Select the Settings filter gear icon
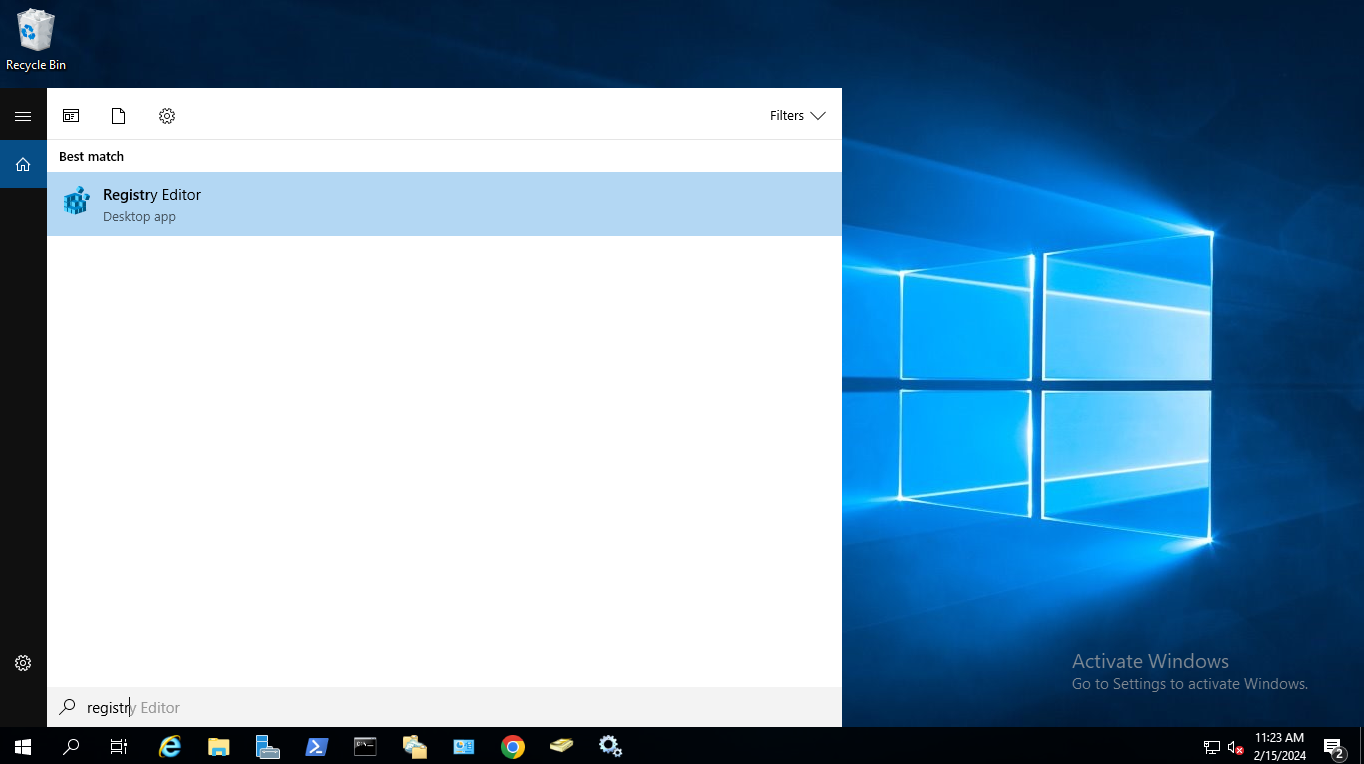The image size is (1364, 764). [167, 116]
